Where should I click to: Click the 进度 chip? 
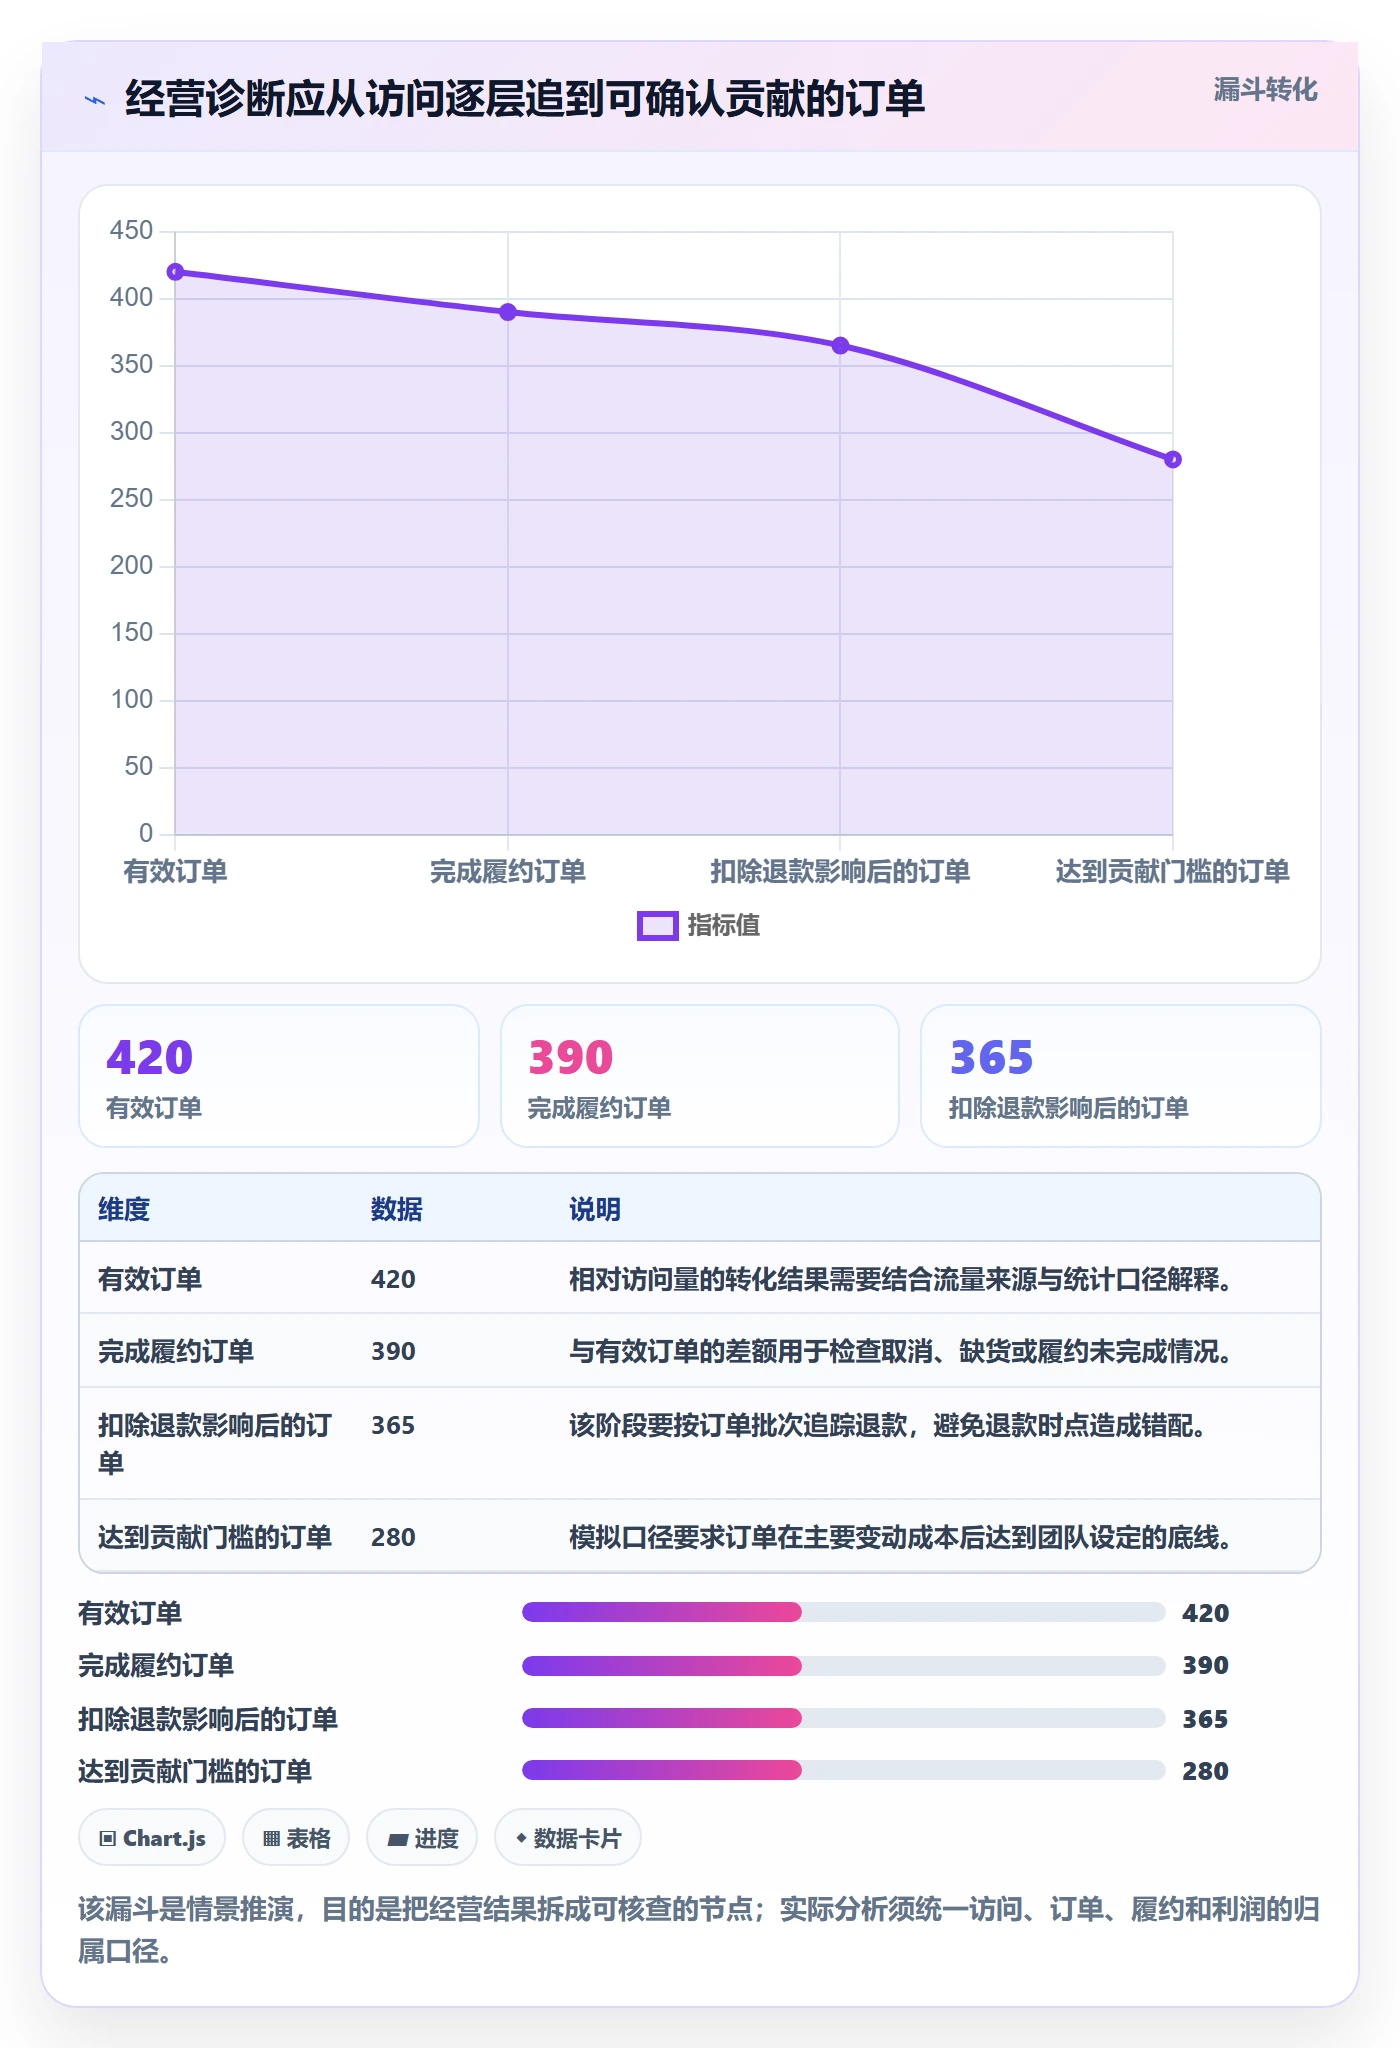[422, 1838]
